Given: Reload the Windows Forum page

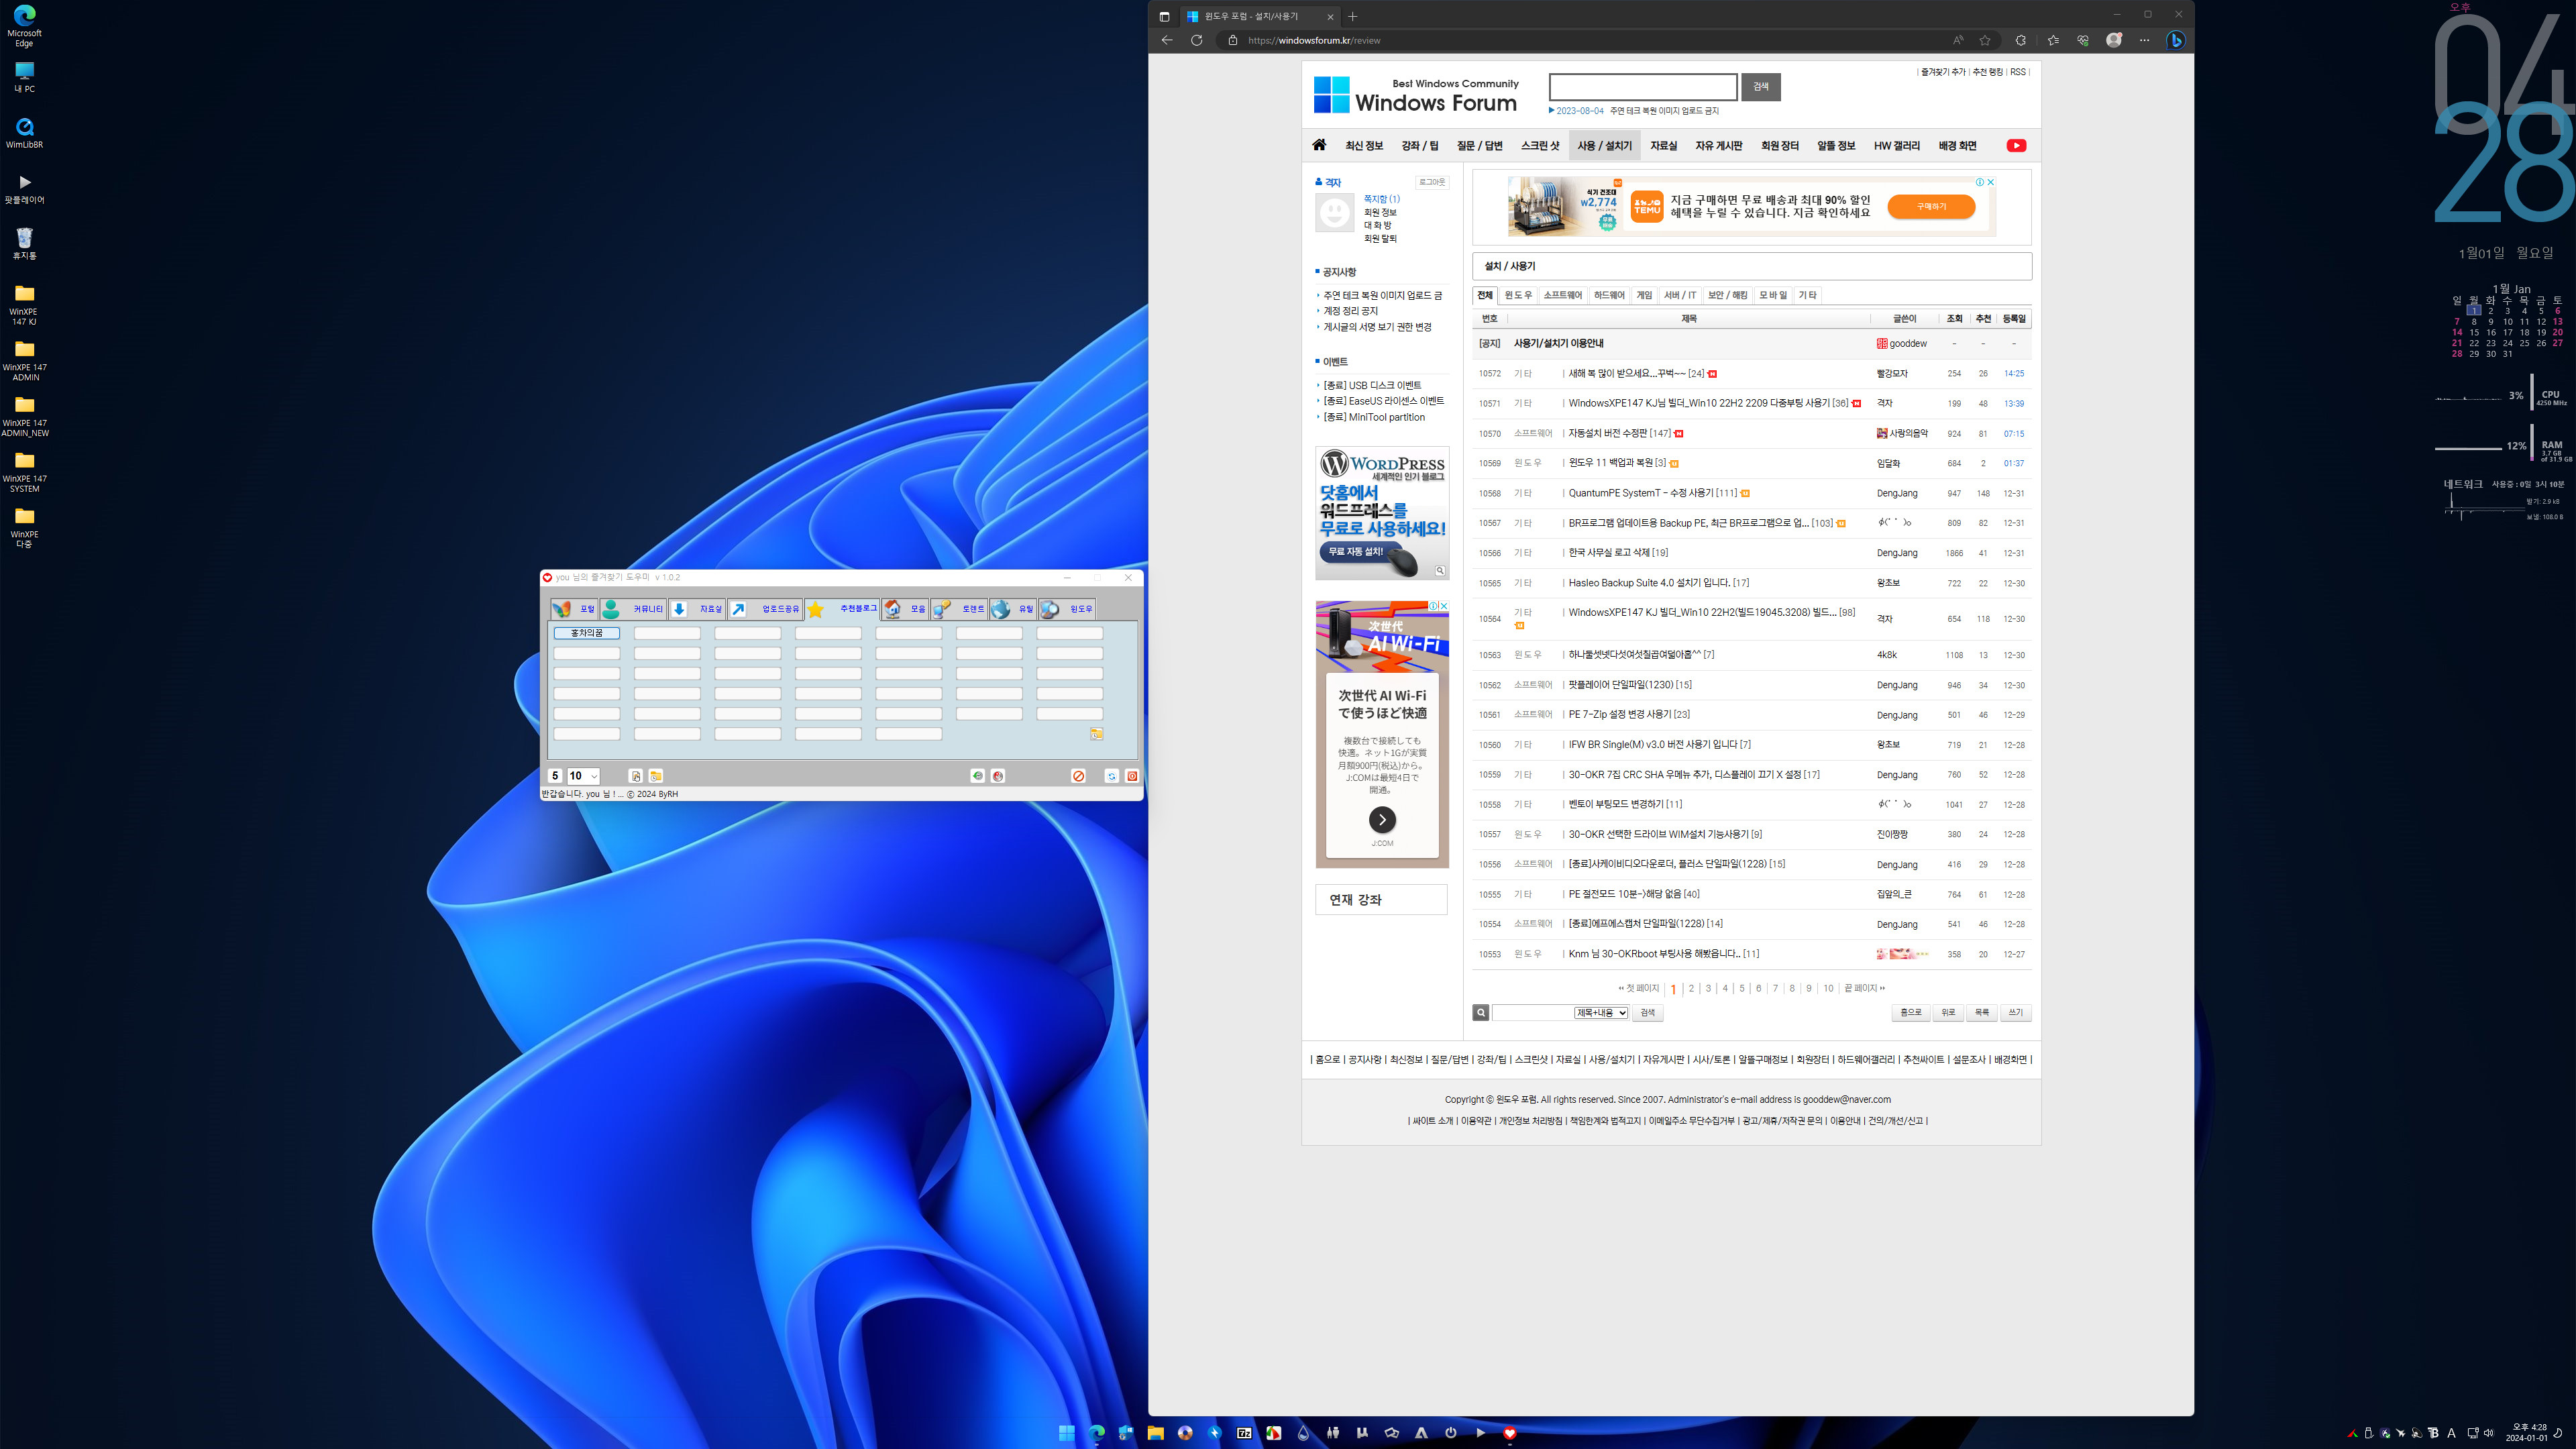Looking at the screenshot, I should tap(1197, 40).
